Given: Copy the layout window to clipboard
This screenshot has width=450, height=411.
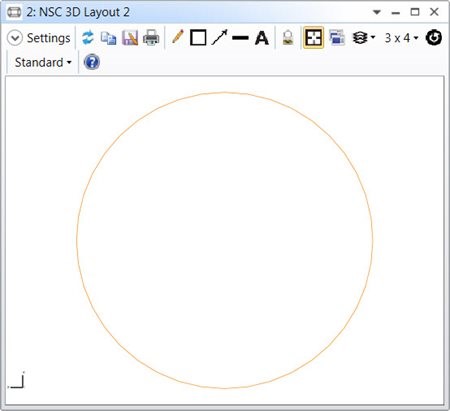Looking at the screenshot, I should click(109, 38).
